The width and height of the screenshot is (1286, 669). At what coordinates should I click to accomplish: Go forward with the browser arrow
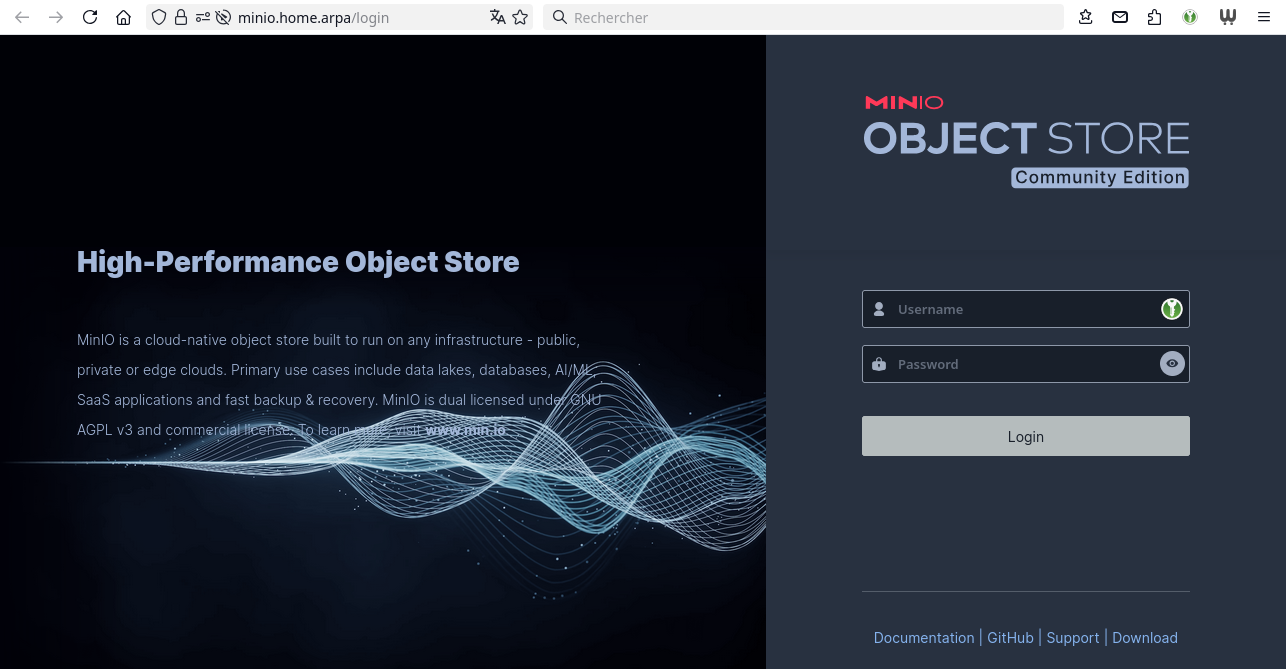pyautogui.click(x=56, y=17)
